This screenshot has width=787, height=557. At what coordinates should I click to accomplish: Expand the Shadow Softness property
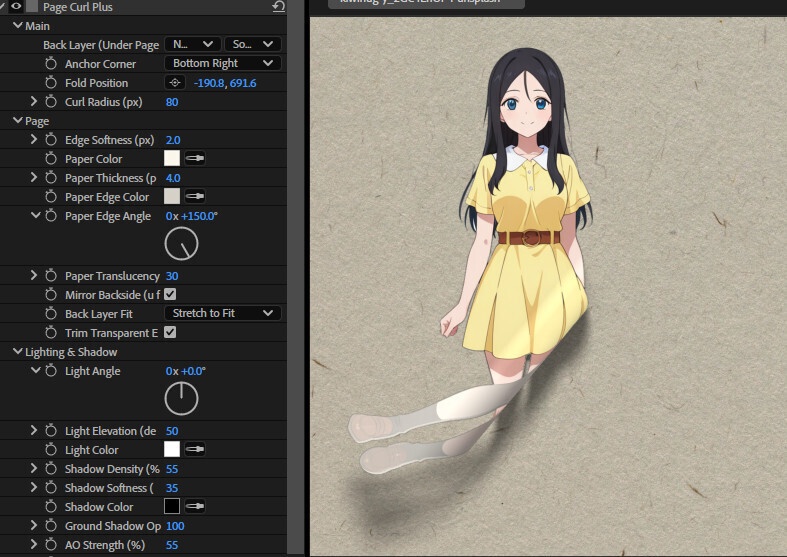[x=34, y=488]
